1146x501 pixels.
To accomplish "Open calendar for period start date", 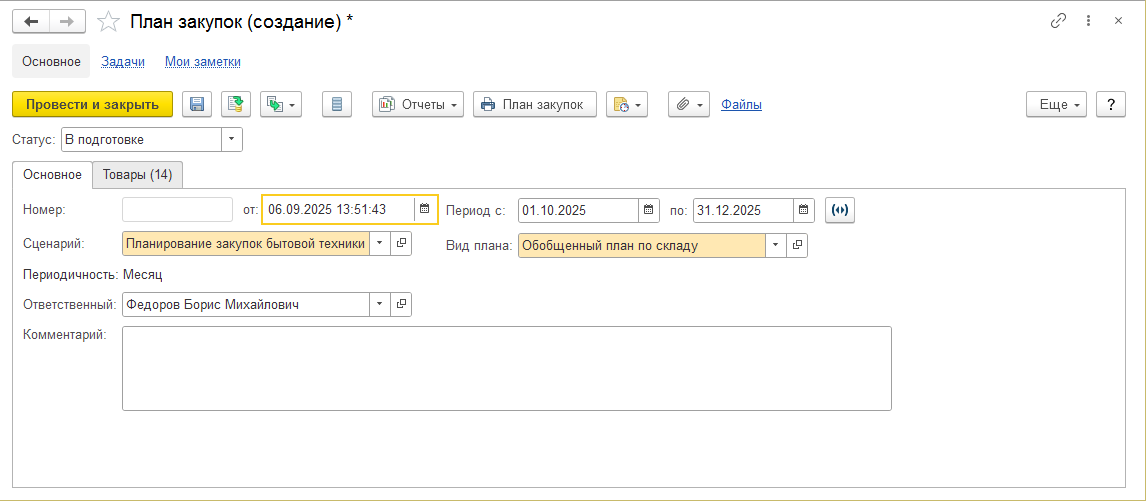I will (x=648, y=210).
